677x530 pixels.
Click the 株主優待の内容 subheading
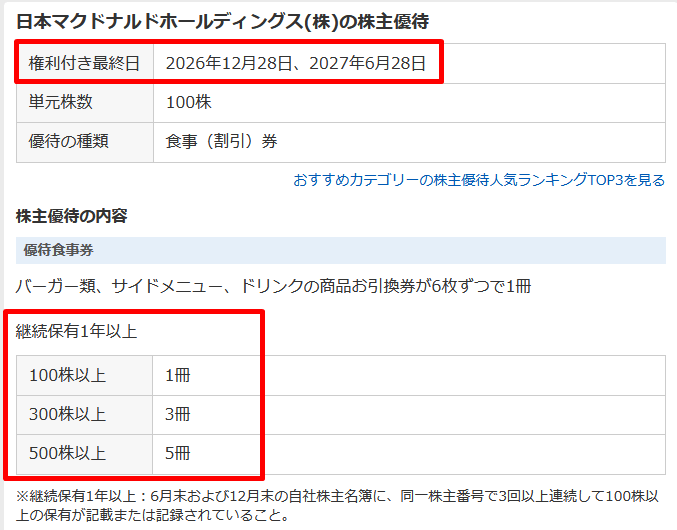(72, 216)
